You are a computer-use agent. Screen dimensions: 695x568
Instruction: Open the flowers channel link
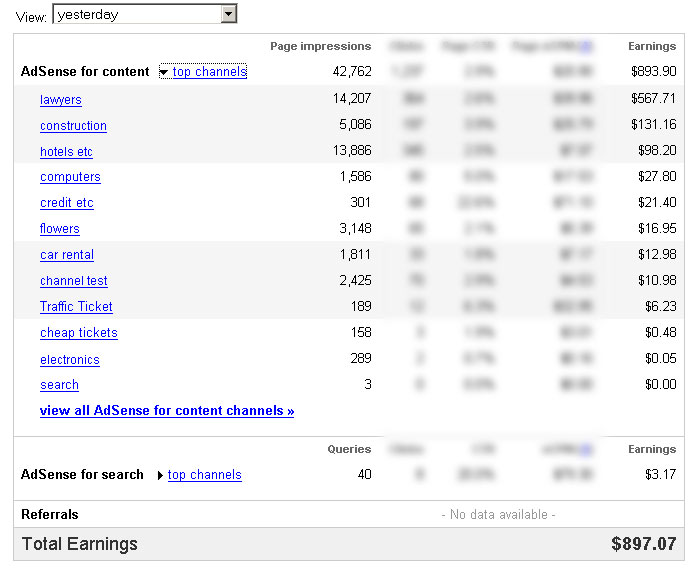(x=59, y=229)
